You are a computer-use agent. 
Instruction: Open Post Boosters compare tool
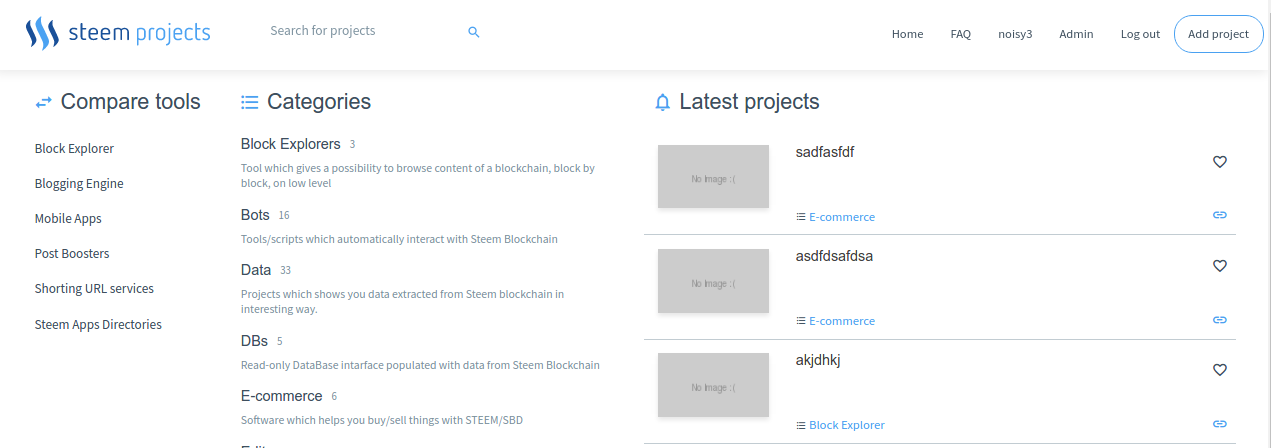click(72, 254)
